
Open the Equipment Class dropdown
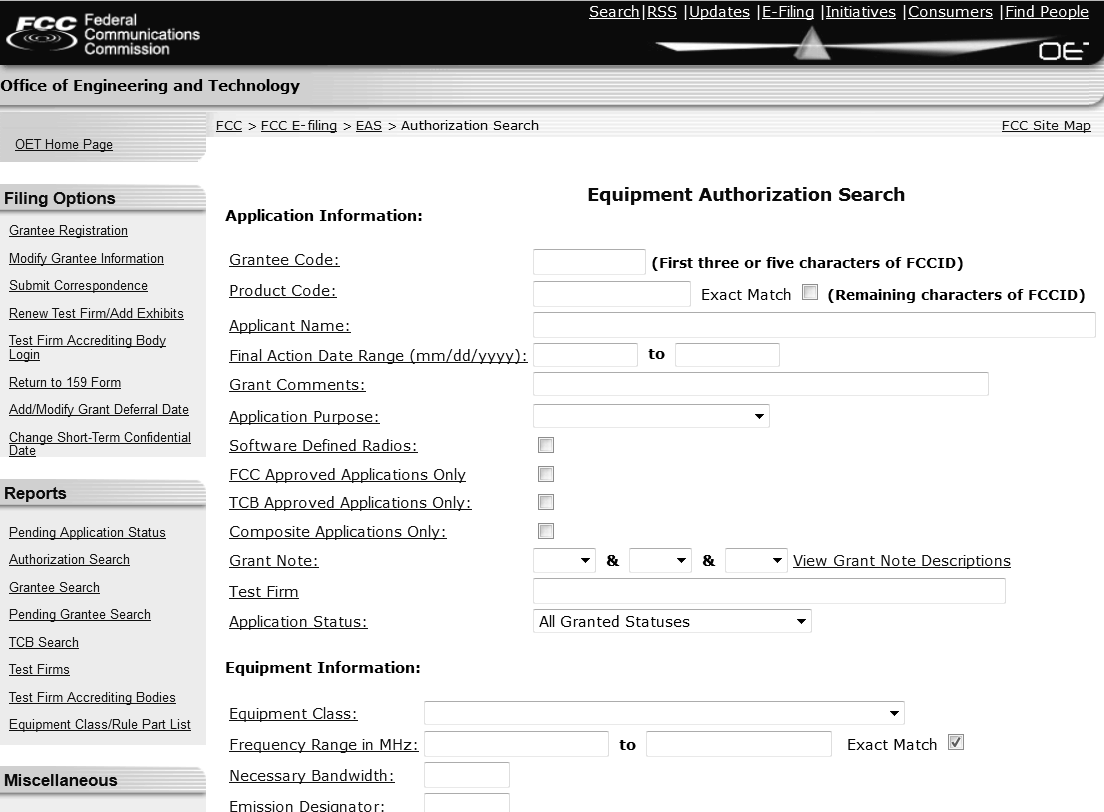coord(664,713)
